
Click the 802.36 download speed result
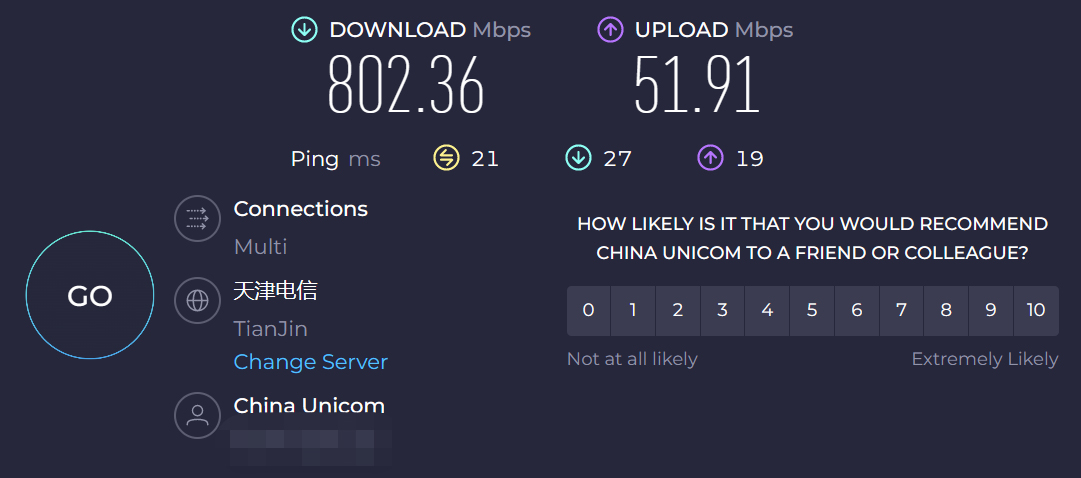coord(406,86)
